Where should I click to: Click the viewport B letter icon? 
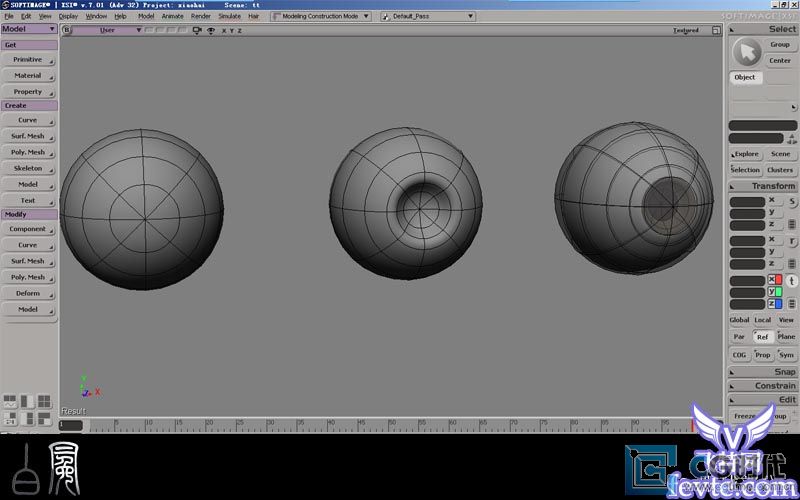66,30
